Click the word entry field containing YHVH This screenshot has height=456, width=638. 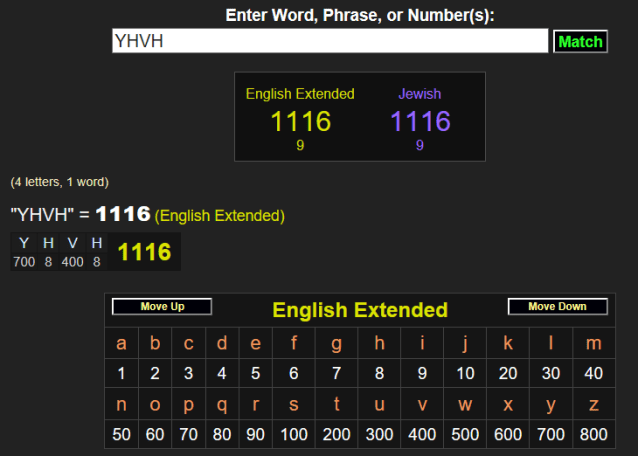point(330,41)
